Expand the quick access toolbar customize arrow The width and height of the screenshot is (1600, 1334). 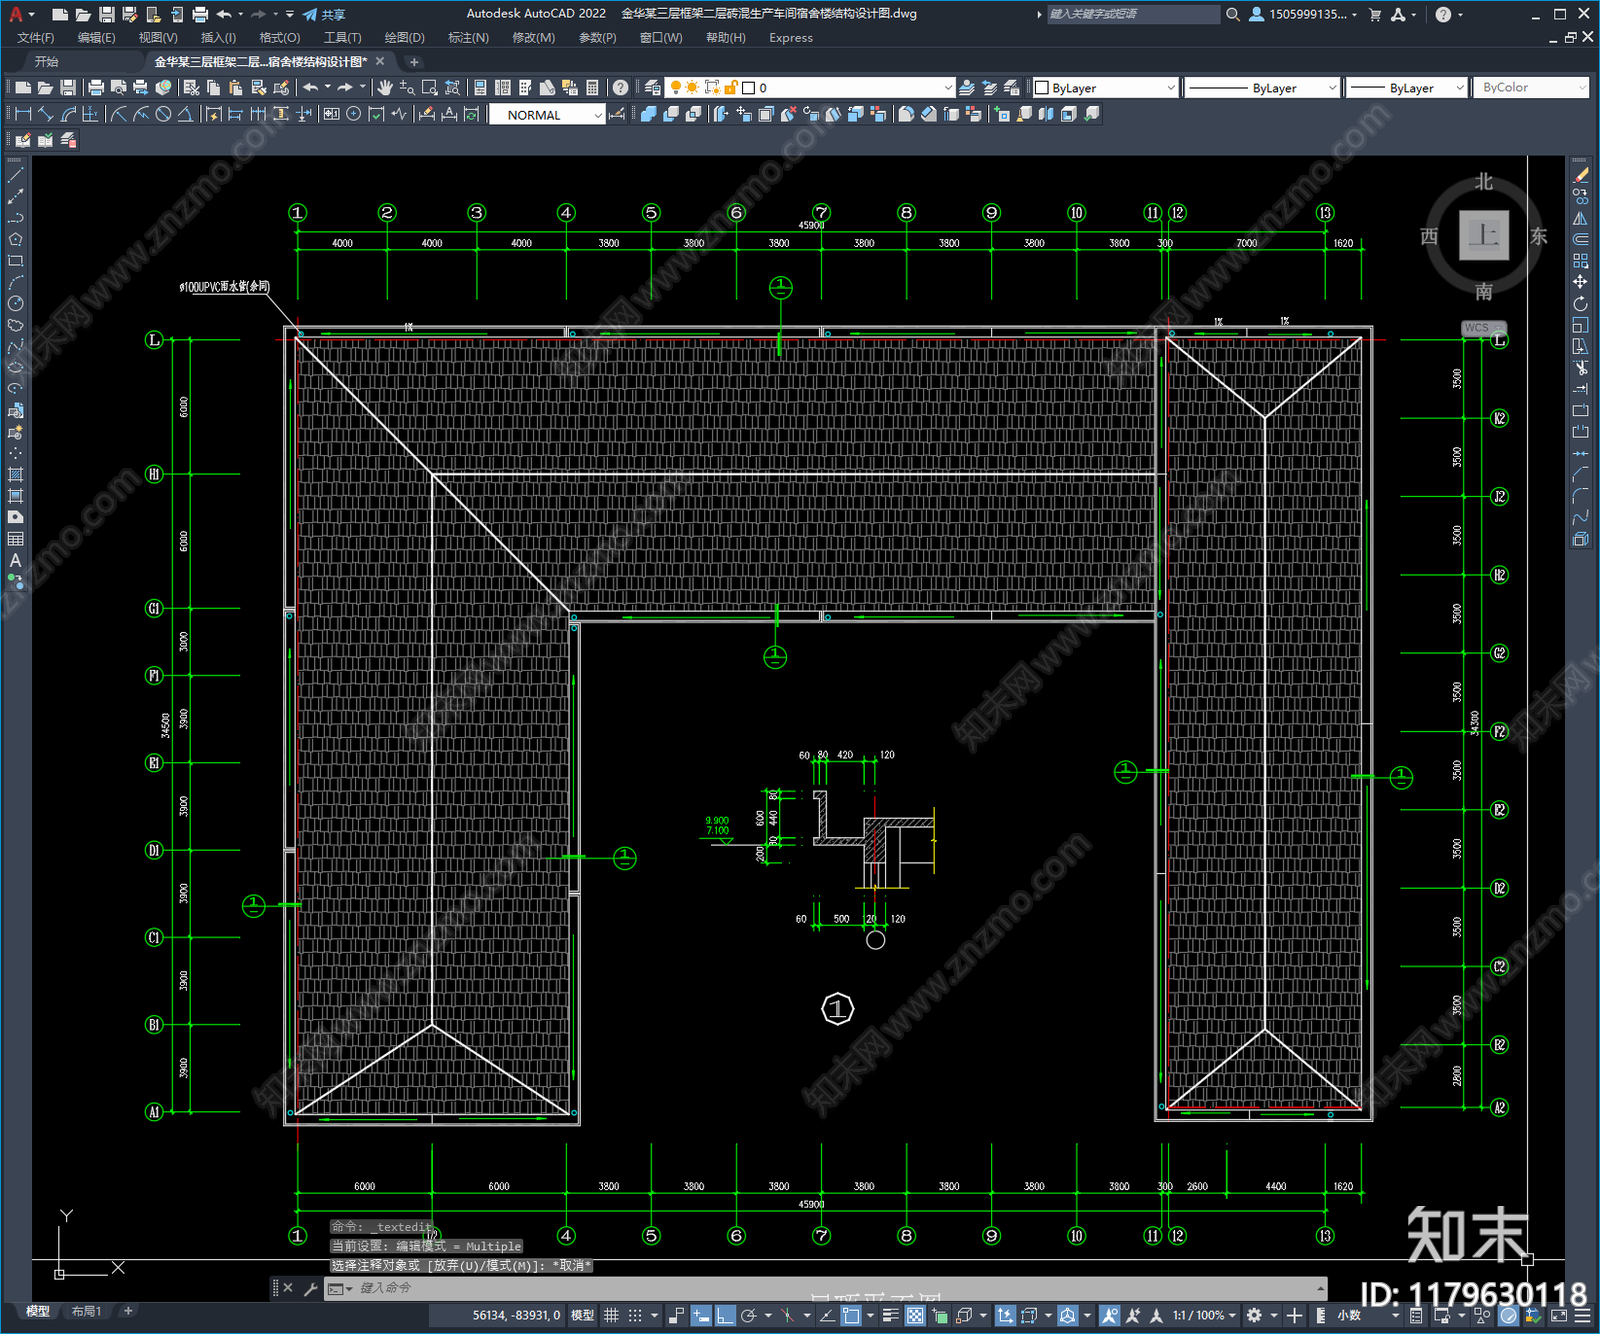[290, 14]
